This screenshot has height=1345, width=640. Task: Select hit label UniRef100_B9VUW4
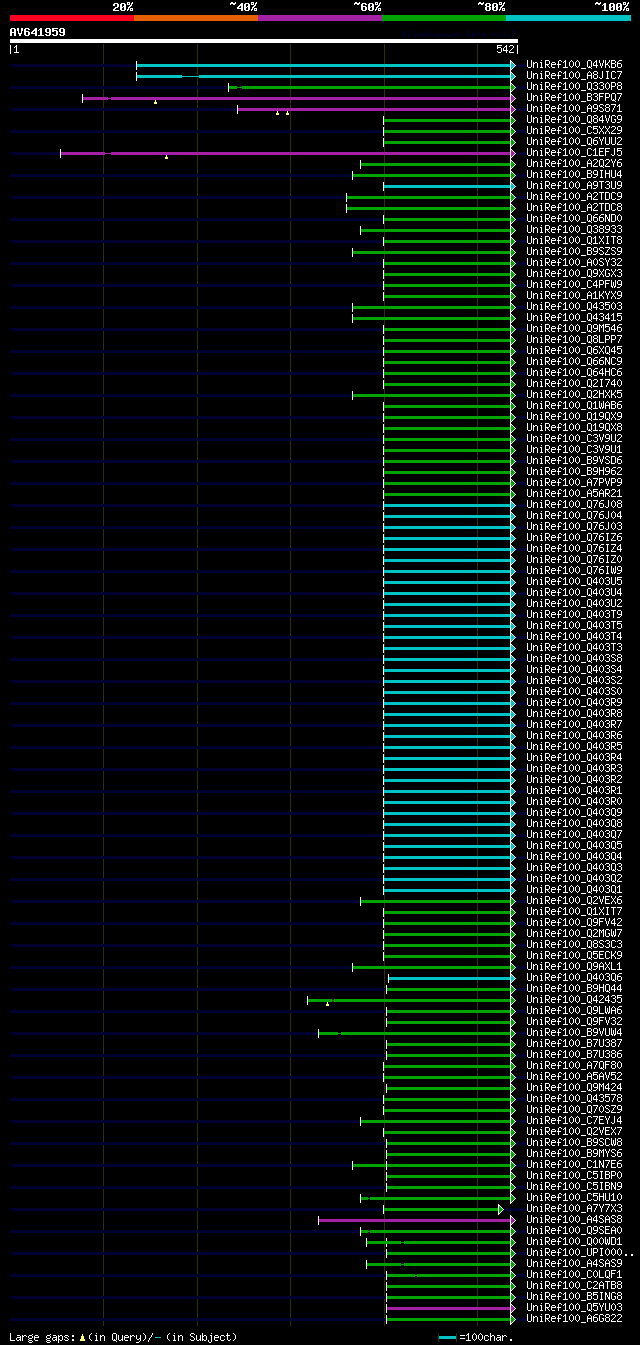[x=574, y=1033]
